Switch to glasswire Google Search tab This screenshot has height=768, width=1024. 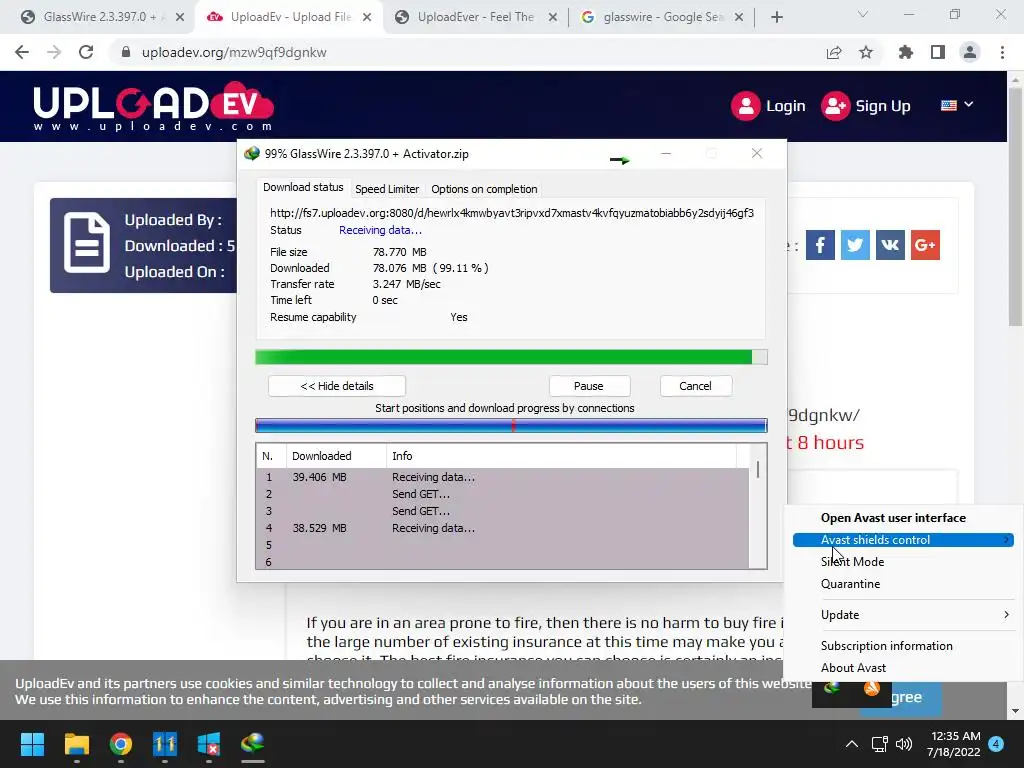point(662,17)
